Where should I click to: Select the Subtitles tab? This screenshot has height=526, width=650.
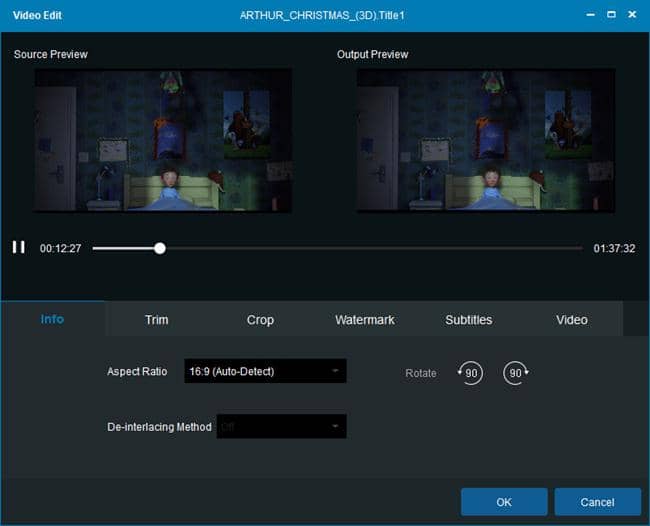click(468, 320)
